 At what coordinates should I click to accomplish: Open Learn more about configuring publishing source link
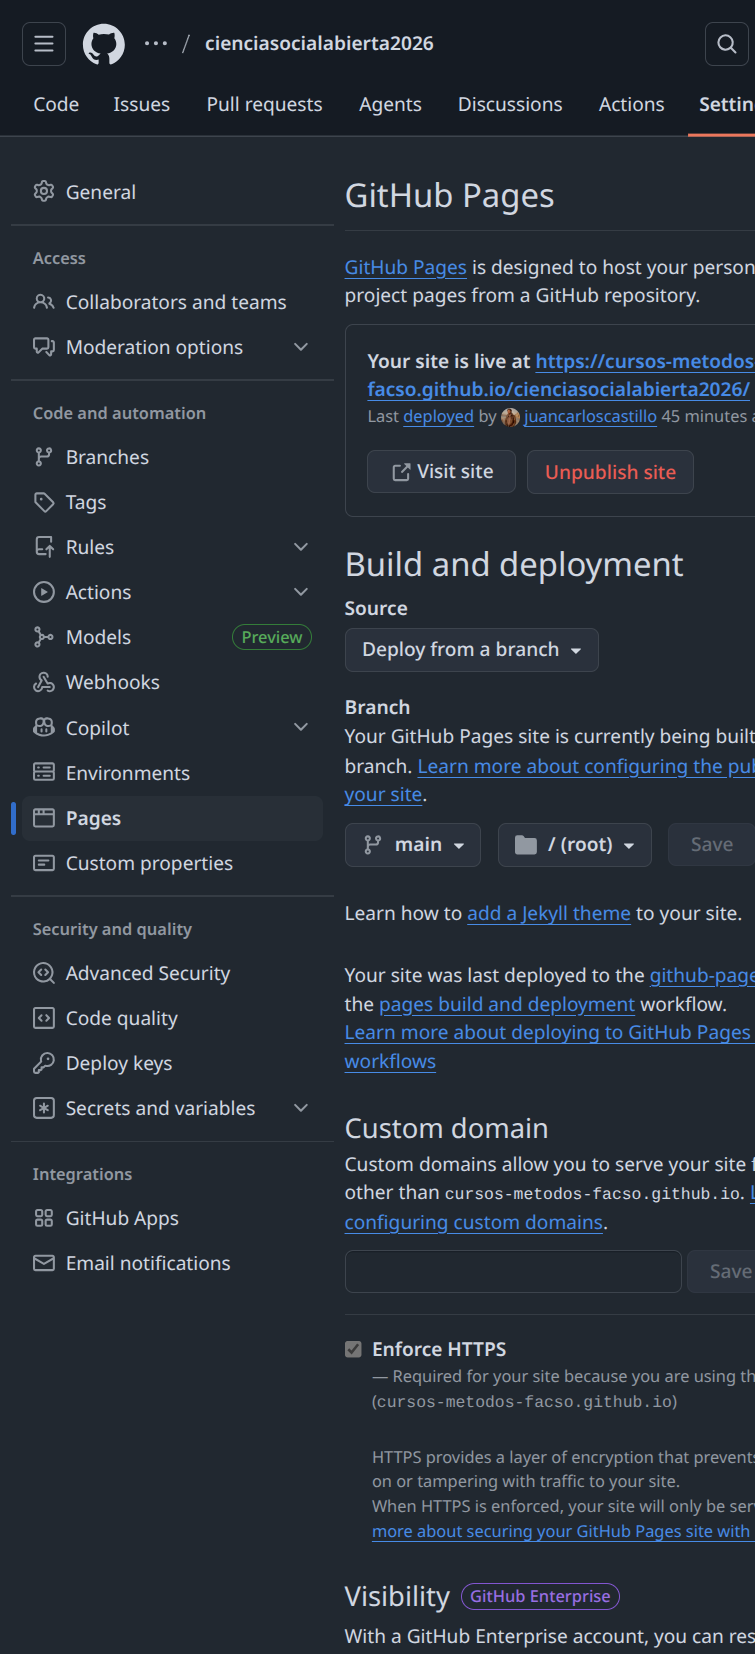586,766
